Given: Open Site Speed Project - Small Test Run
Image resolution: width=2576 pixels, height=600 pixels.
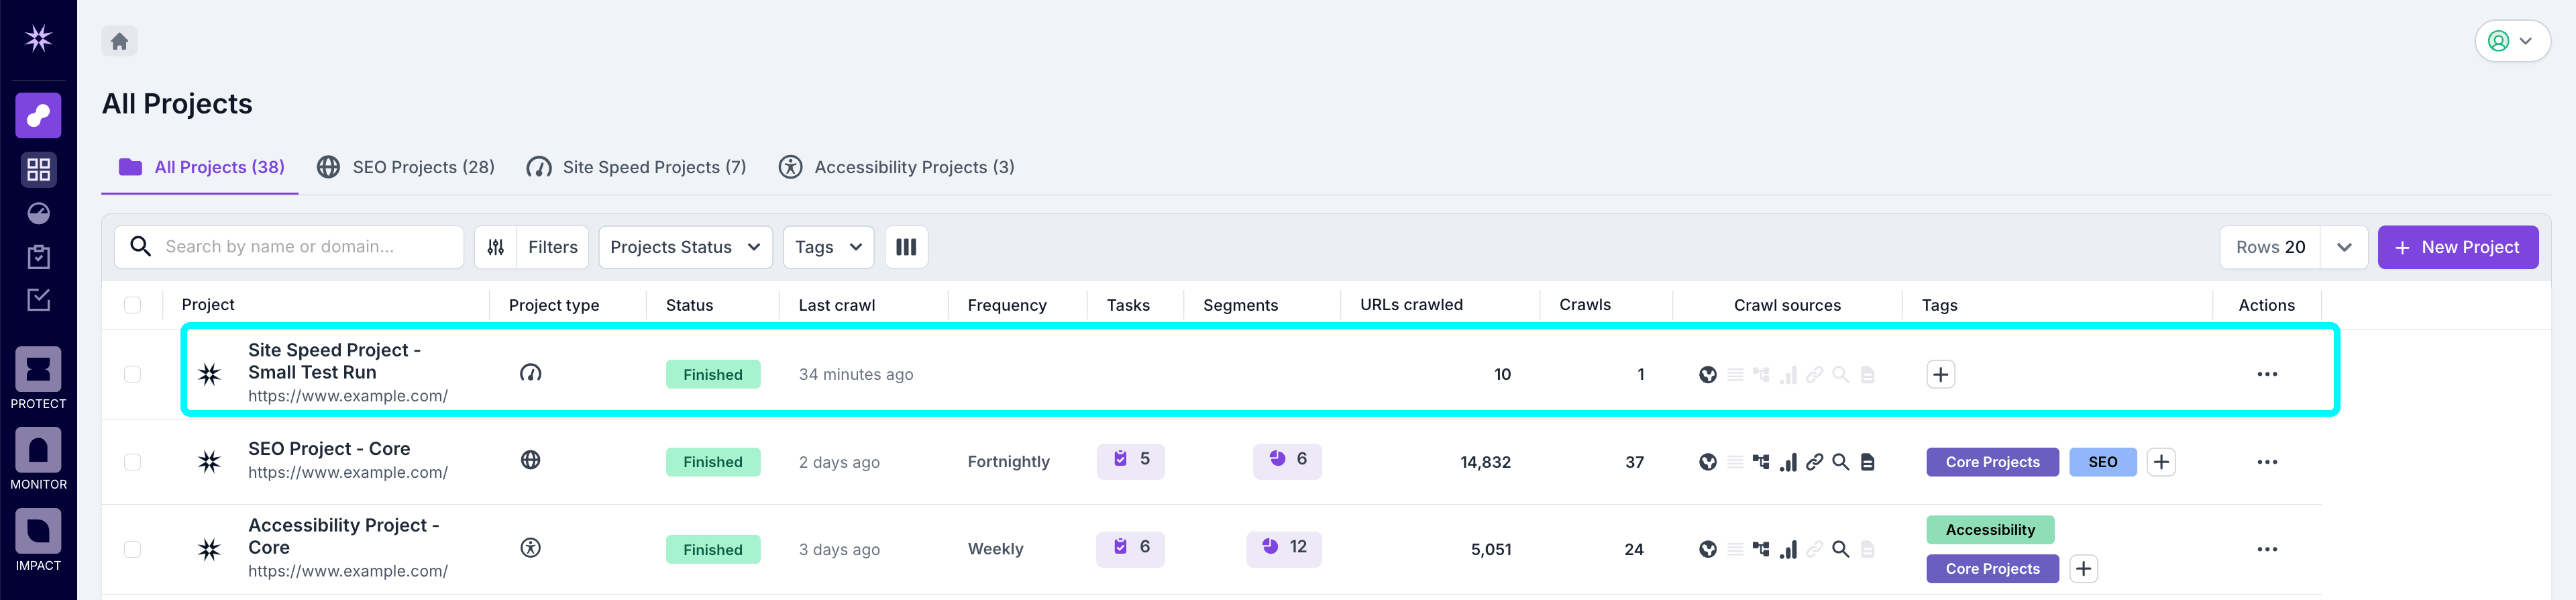Looking at the screenshot, I should tap(335, 361).
